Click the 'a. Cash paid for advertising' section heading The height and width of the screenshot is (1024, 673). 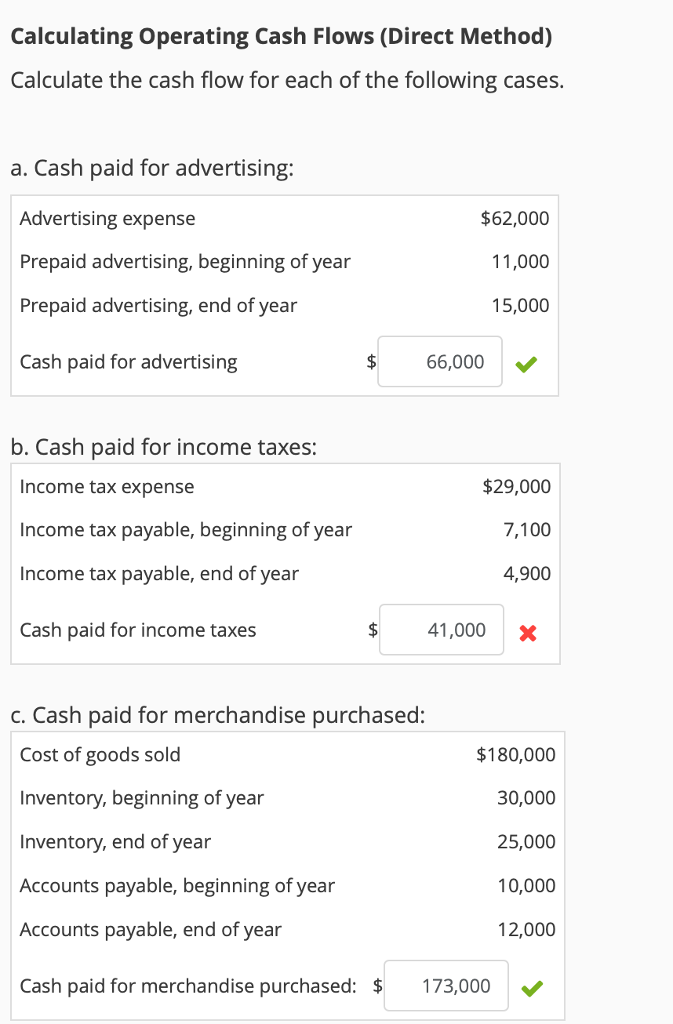click(x=152, y=167)
